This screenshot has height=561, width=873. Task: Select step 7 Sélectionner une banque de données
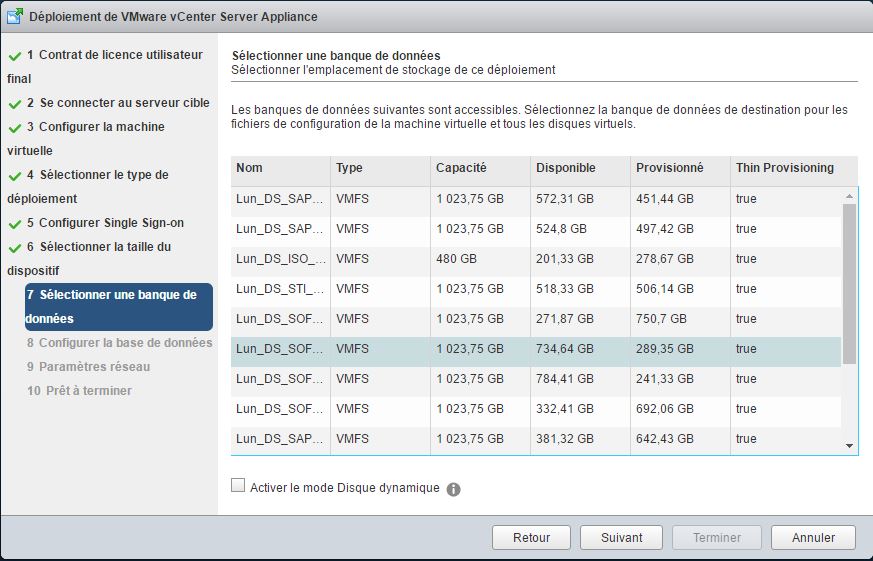coord(119,307)
